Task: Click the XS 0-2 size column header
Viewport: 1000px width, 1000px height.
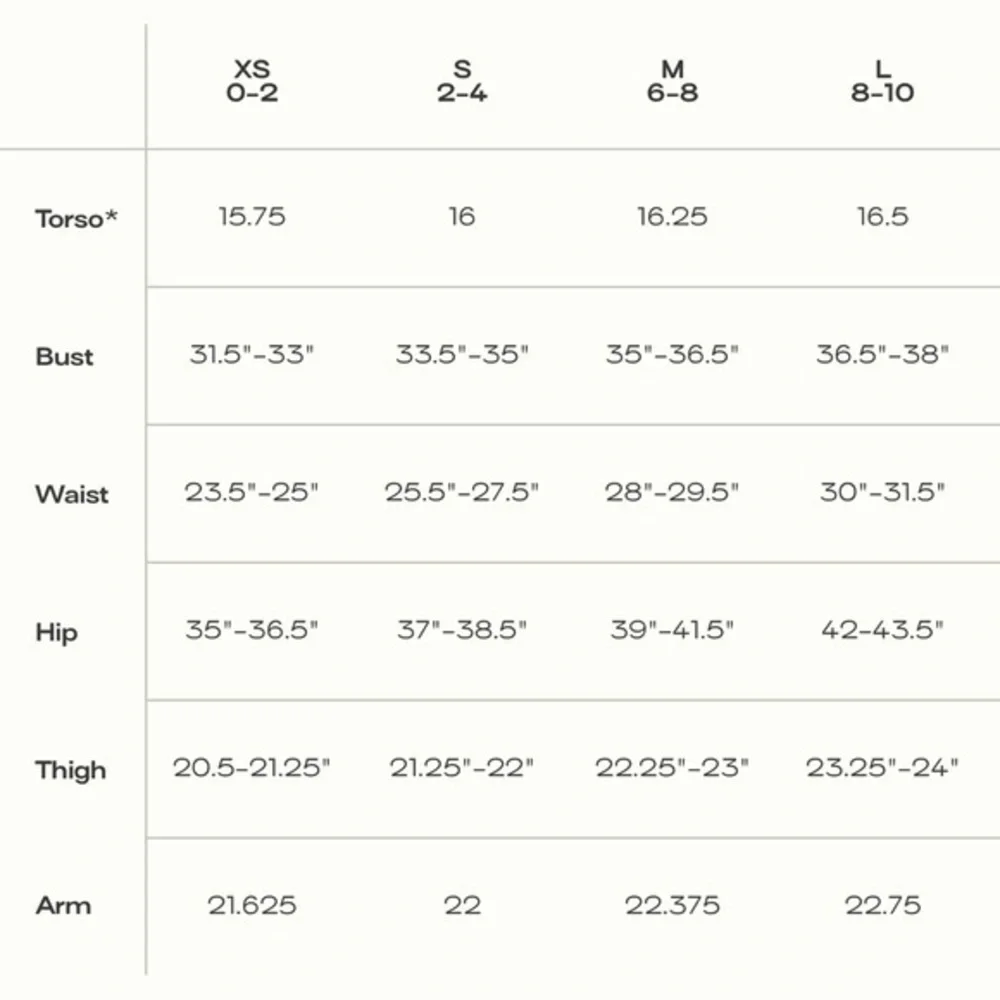Action: coord(252,82)
